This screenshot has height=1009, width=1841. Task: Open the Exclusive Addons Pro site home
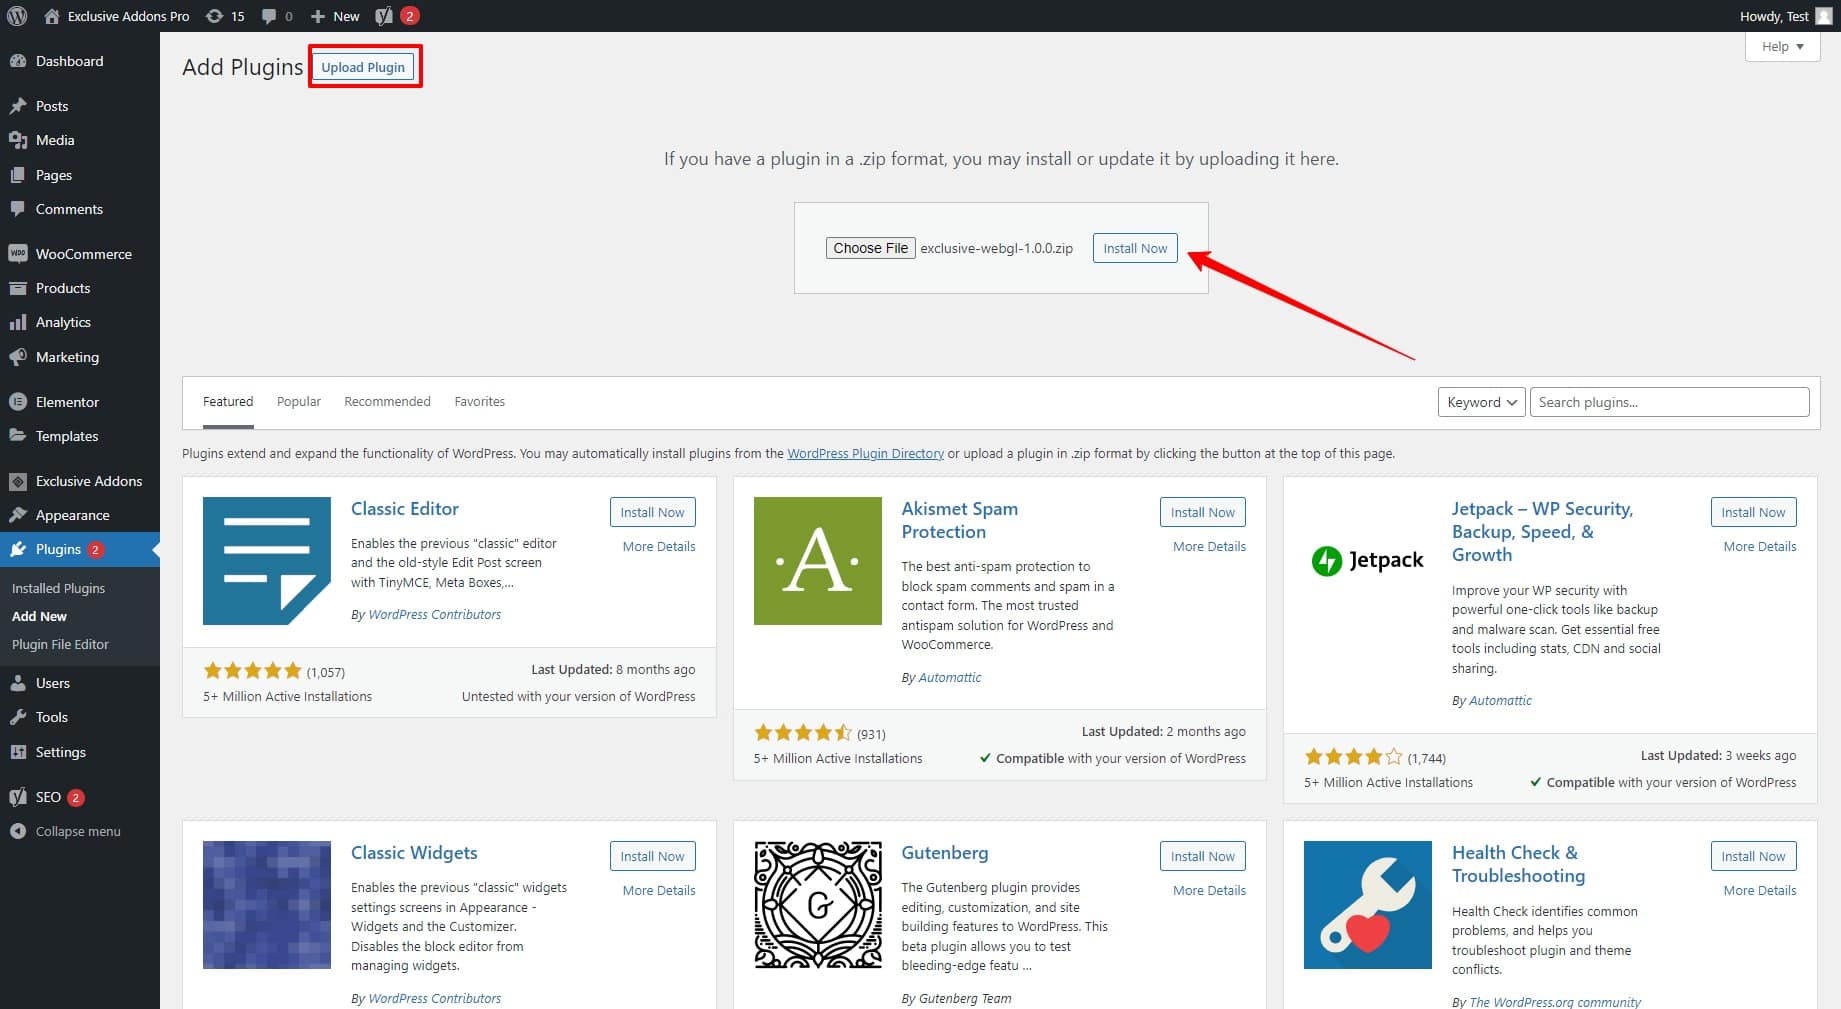click(x=117, y=16)
